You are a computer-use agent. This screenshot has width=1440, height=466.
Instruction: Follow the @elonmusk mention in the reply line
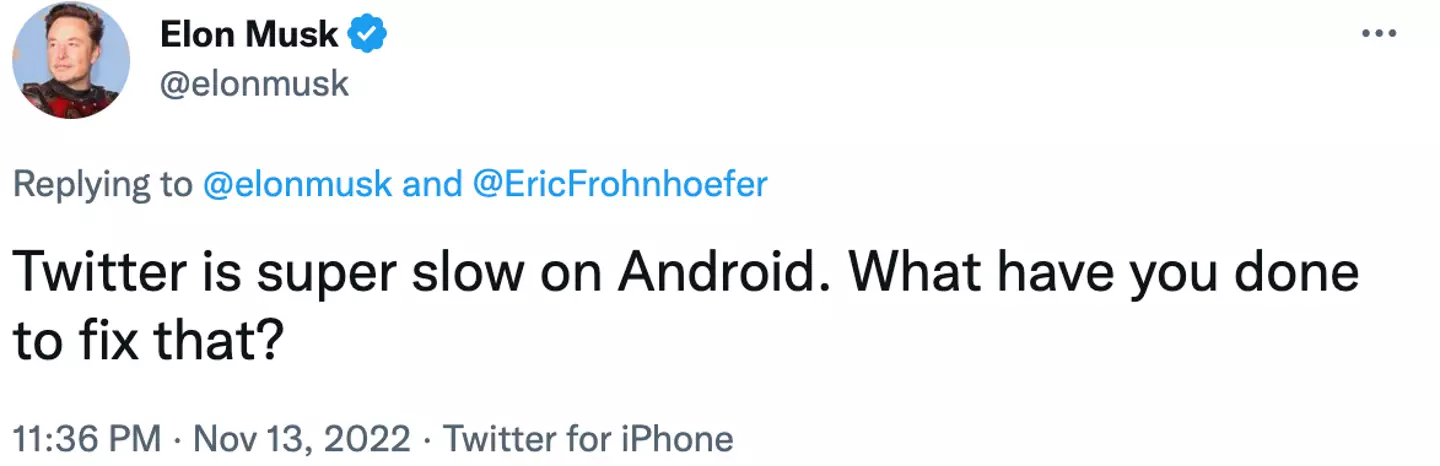point(297,185)
